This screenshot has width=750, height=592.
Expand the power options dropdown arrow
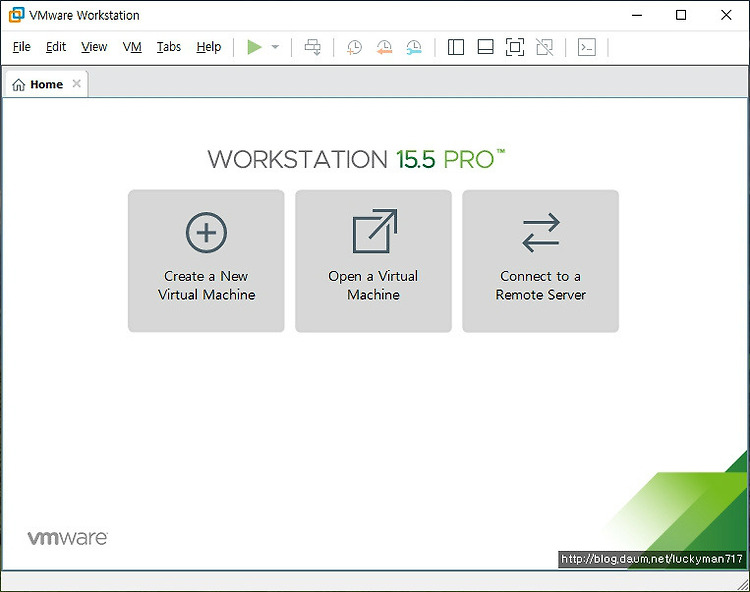[275, 47]
